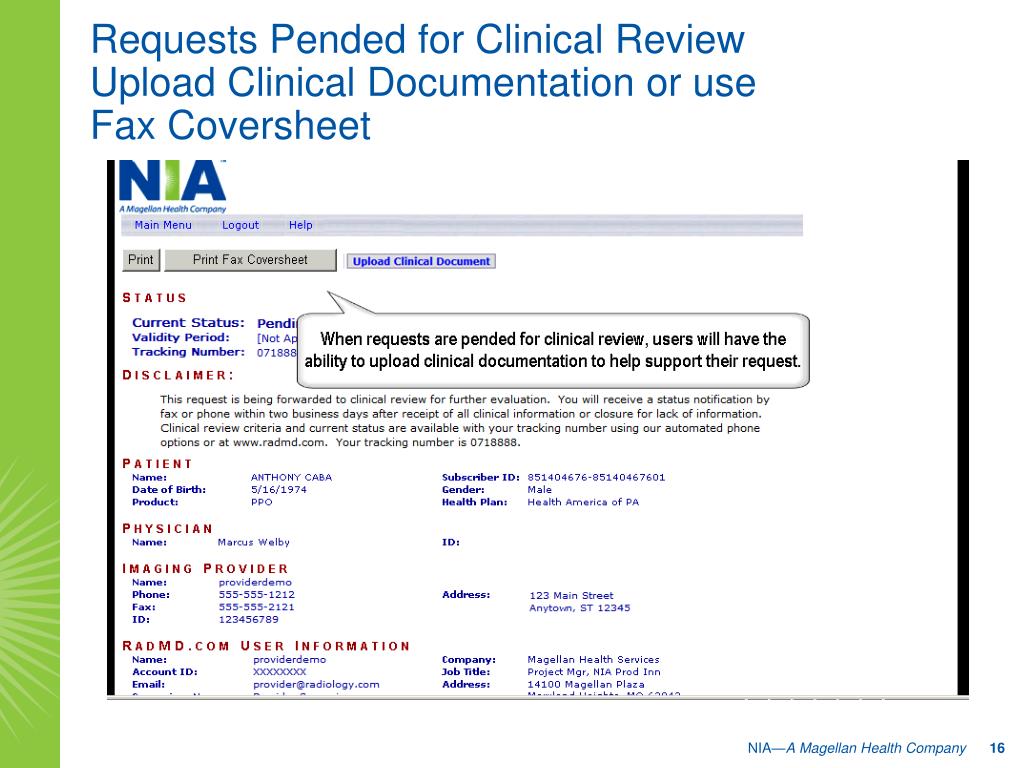
Task: Select physician name Marcus Welby
Action: click(x=253, y=543)
